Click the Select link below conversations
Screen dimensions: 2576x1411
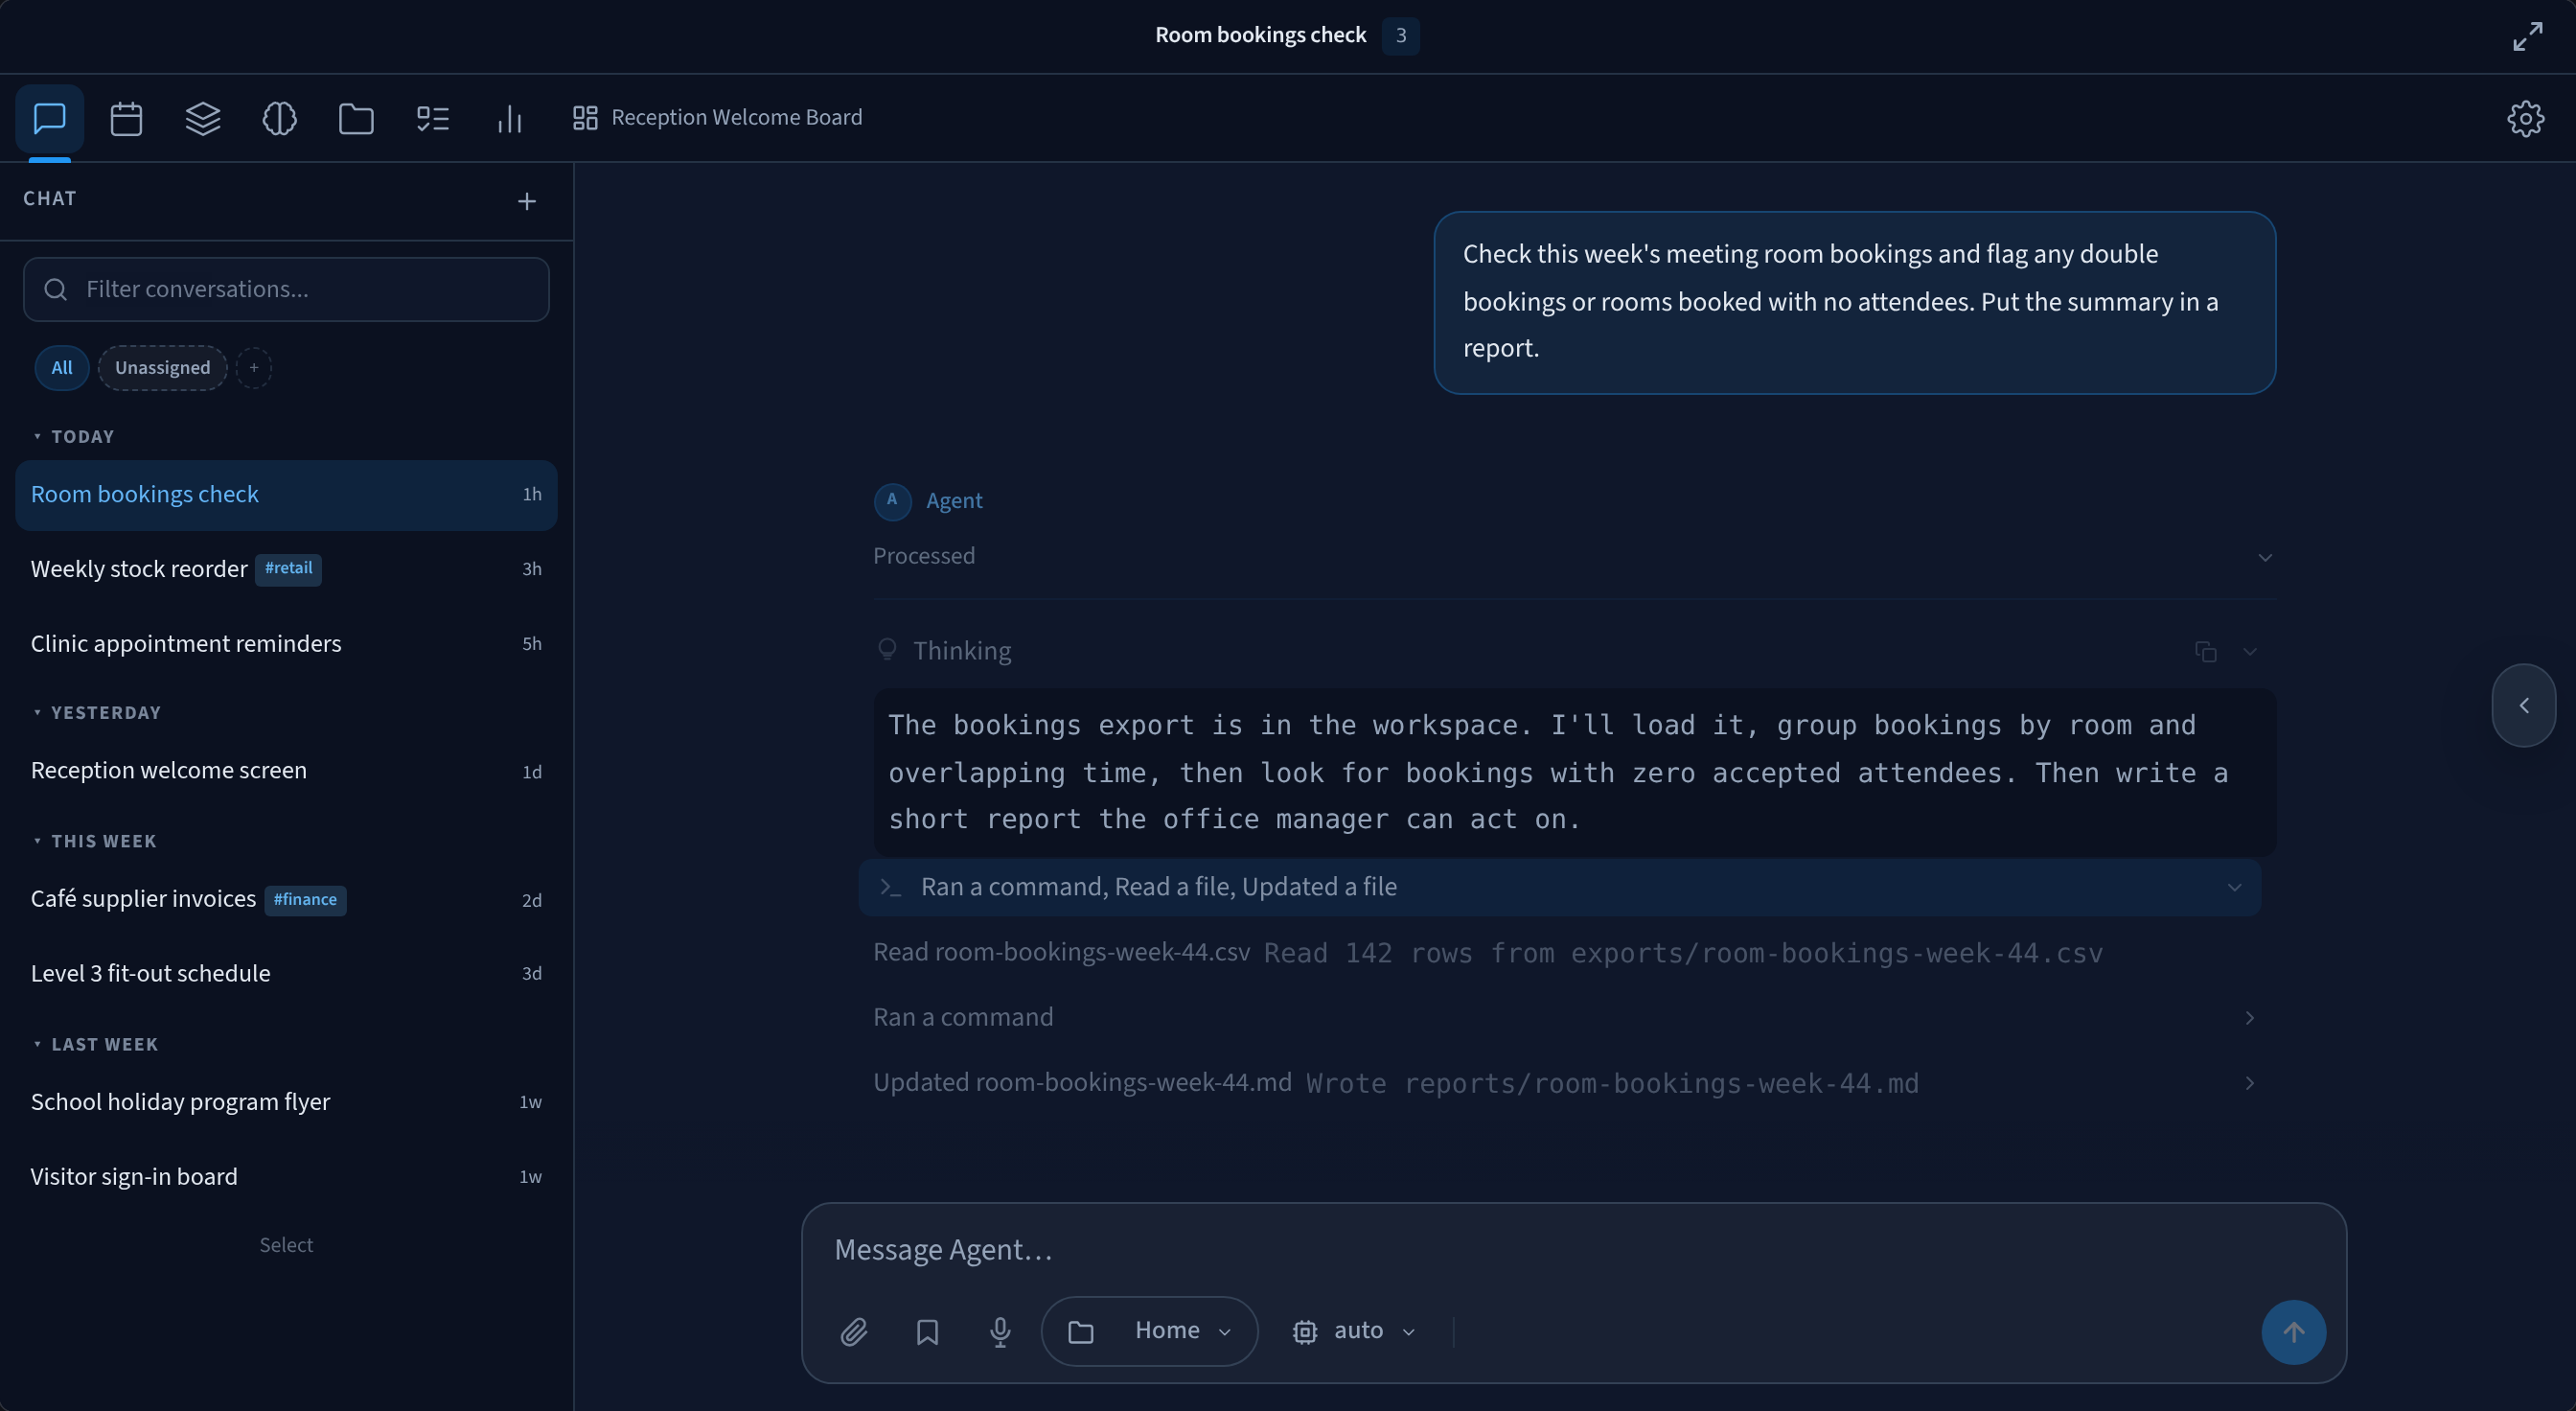[x=286, y=1245]
